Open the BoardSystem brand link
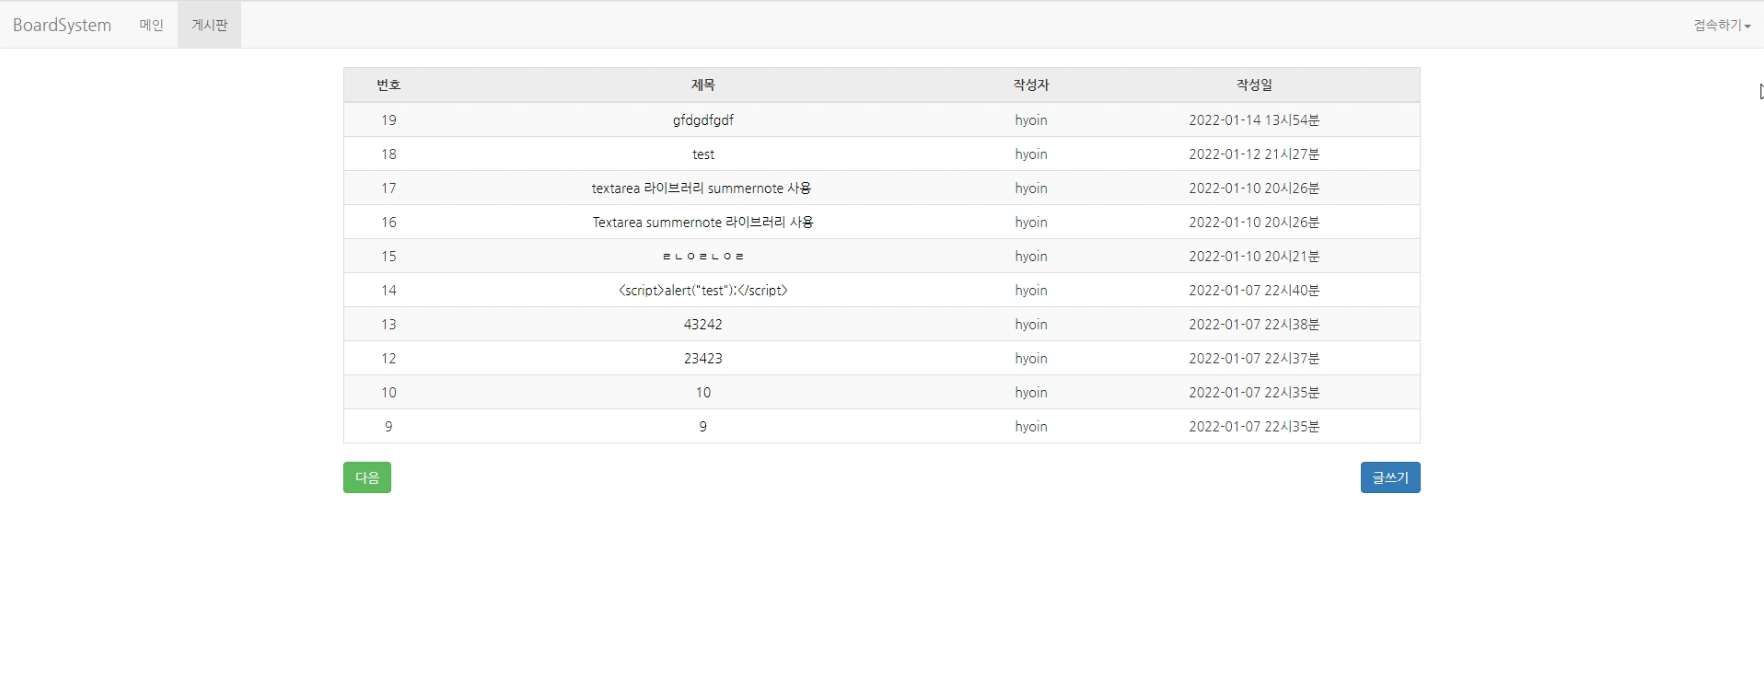This screenshot has width=1764, height=690. pos(62,25)
